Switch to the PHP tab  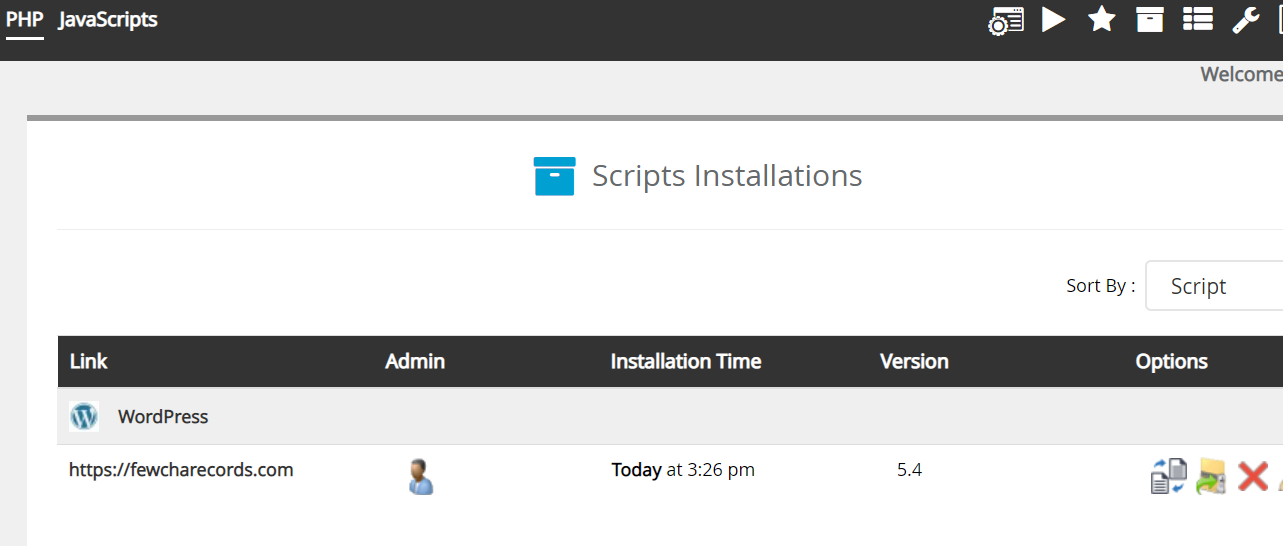click(25, 19)
